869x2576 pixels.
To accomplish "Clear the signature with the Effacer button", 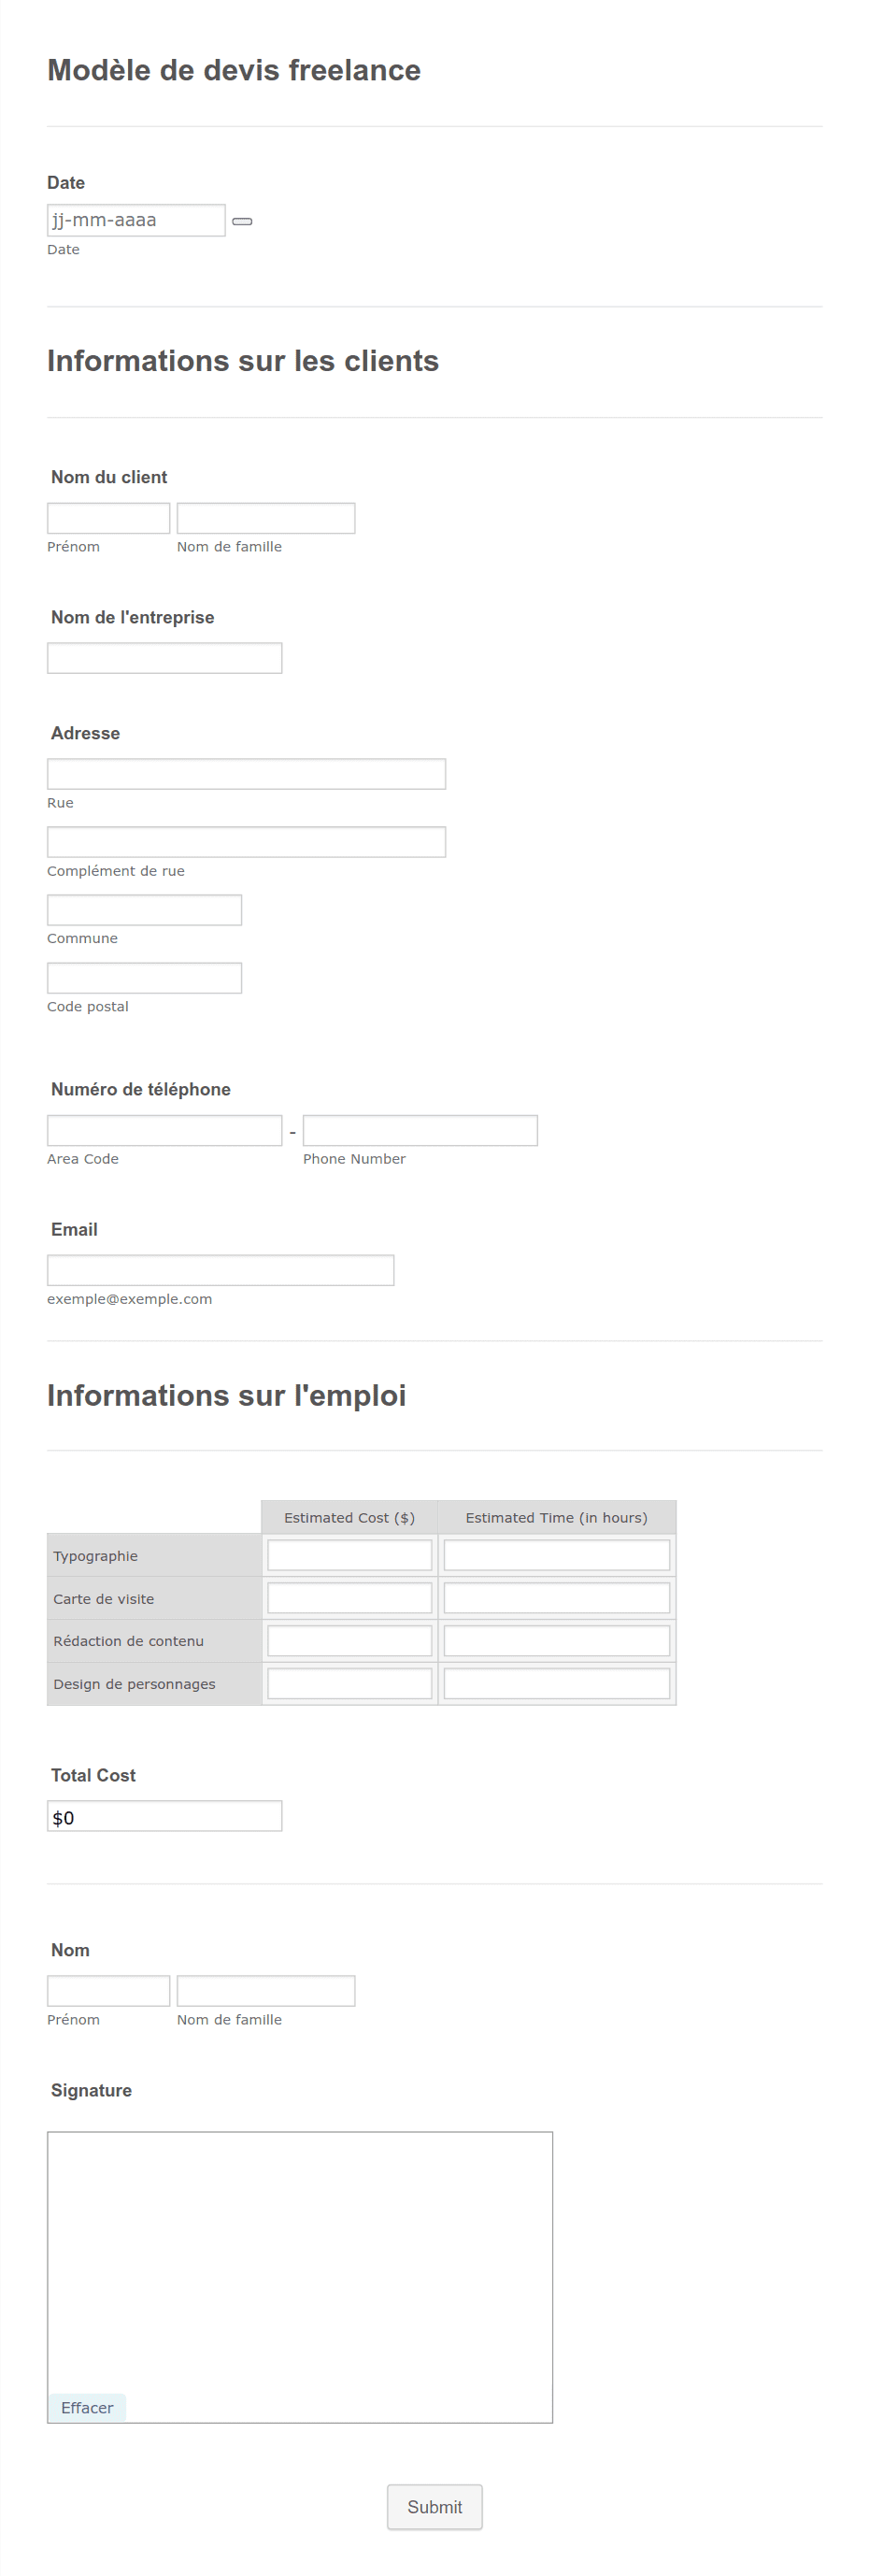I will [x=87, y=2408].
